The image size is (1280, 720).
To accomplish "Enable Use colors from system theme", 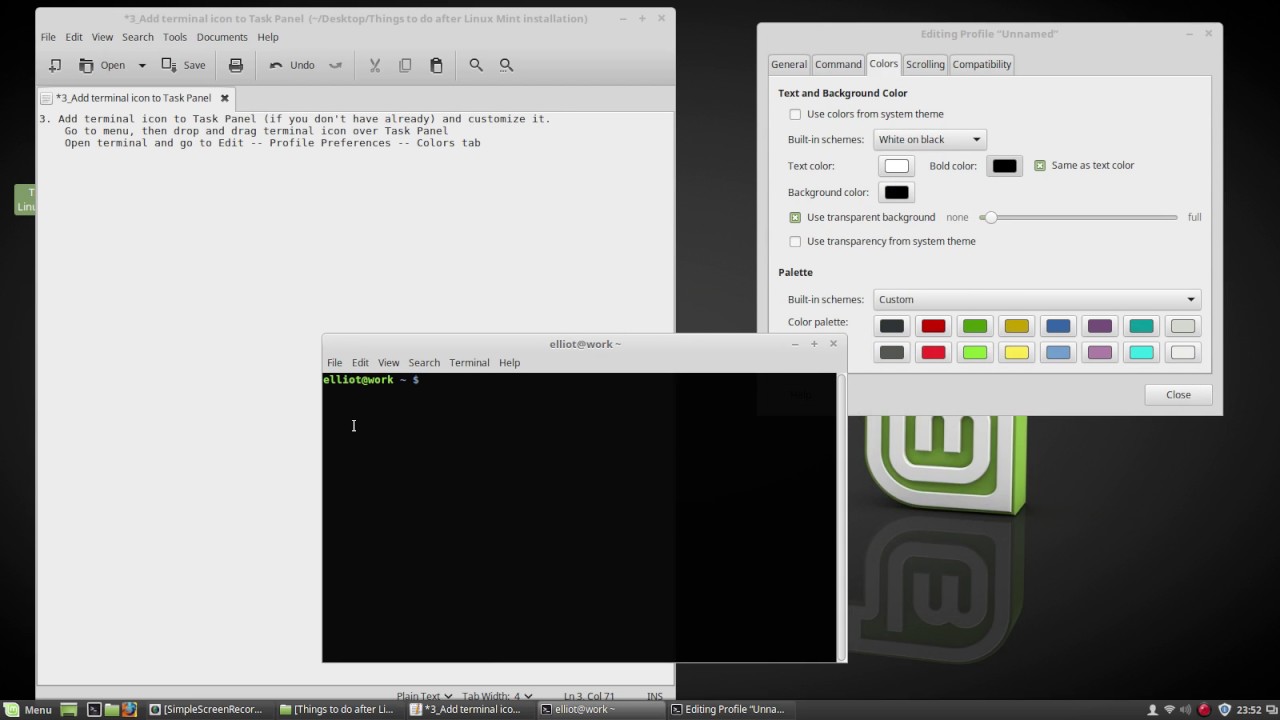I will coord(795,114).
